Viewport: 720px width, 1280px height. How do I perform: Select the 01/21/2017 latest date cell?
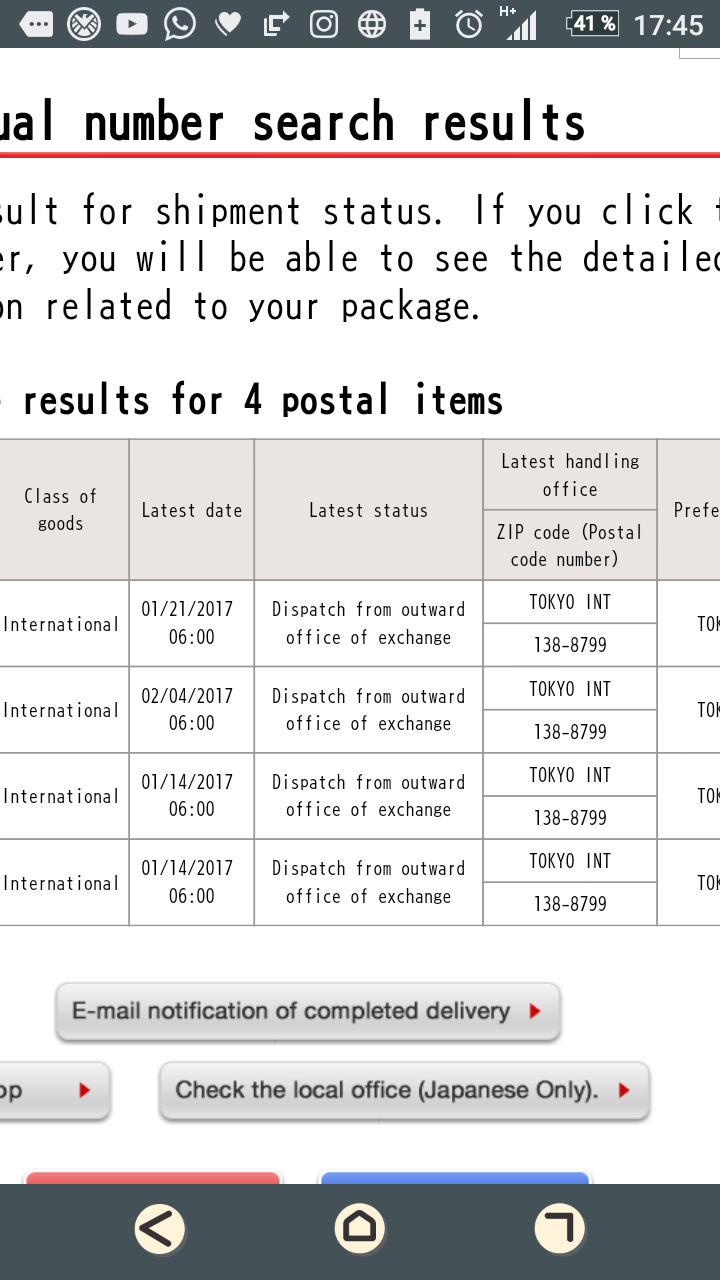coord(192,623)
